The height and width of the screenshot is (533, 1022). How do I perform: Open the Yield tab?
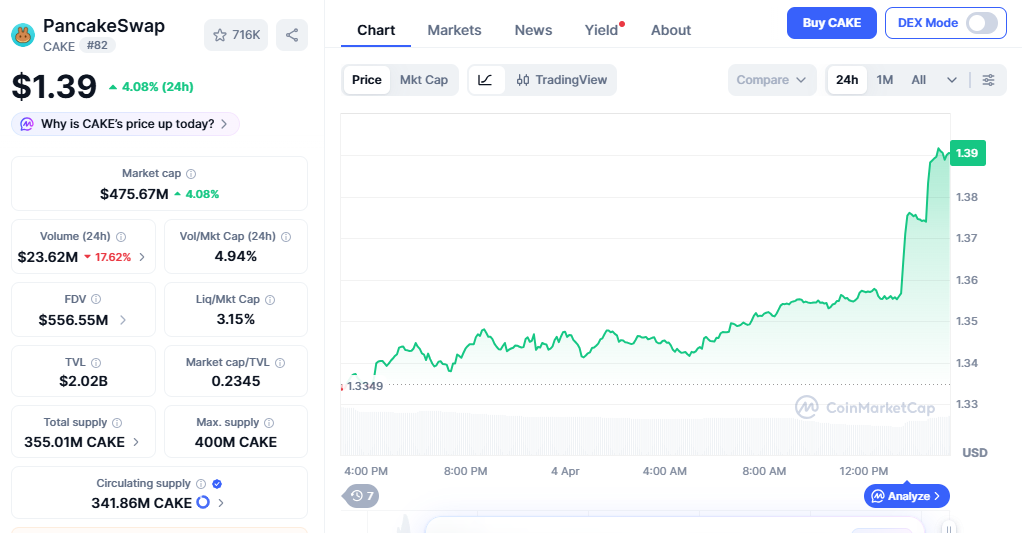tap(601, 30)
